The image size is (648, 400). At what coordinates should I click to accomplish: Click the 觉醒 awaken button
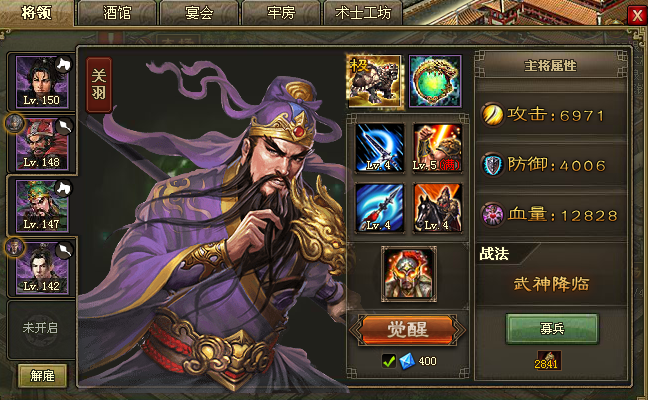tap(407, 329)
